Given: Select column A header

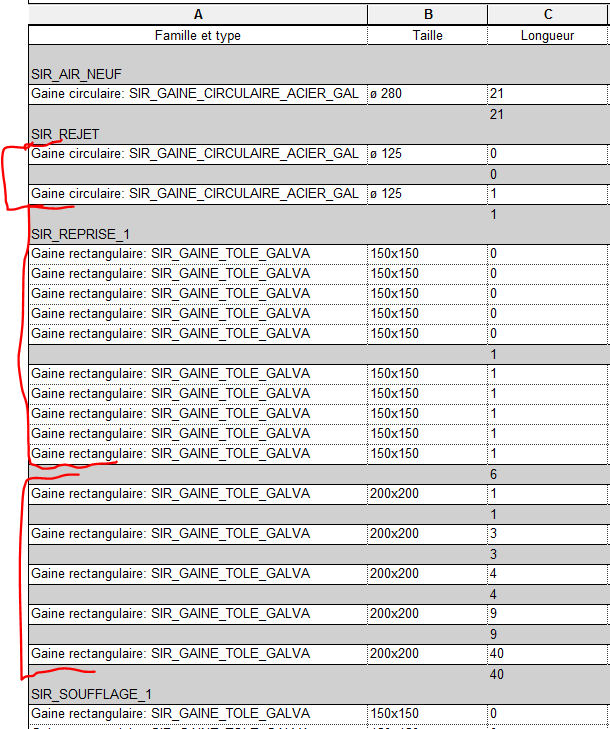Looking at the screenshot, I should coord(198,14).
